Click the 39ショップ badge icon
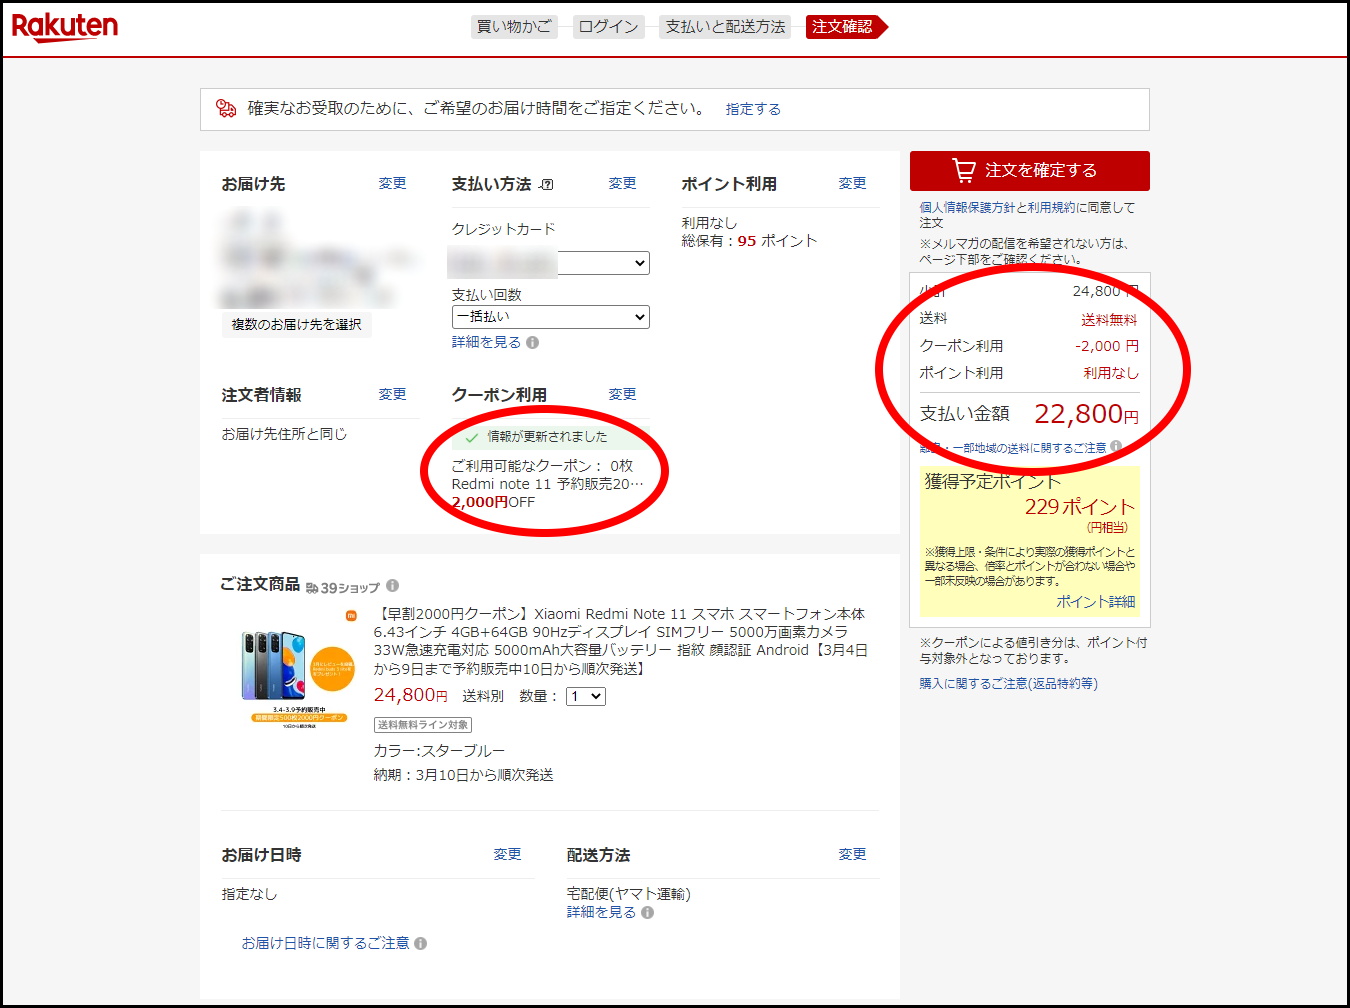Image resolution: width=1350 pixels, height=1008 pixels. pyautogui.click(x=343, y=587)
